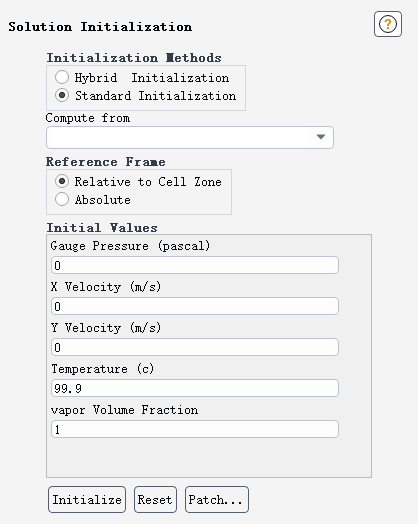Click the Y Velocity input field
Image resolution: width=418 pixels, height=524 pixels.
[195, 347]
